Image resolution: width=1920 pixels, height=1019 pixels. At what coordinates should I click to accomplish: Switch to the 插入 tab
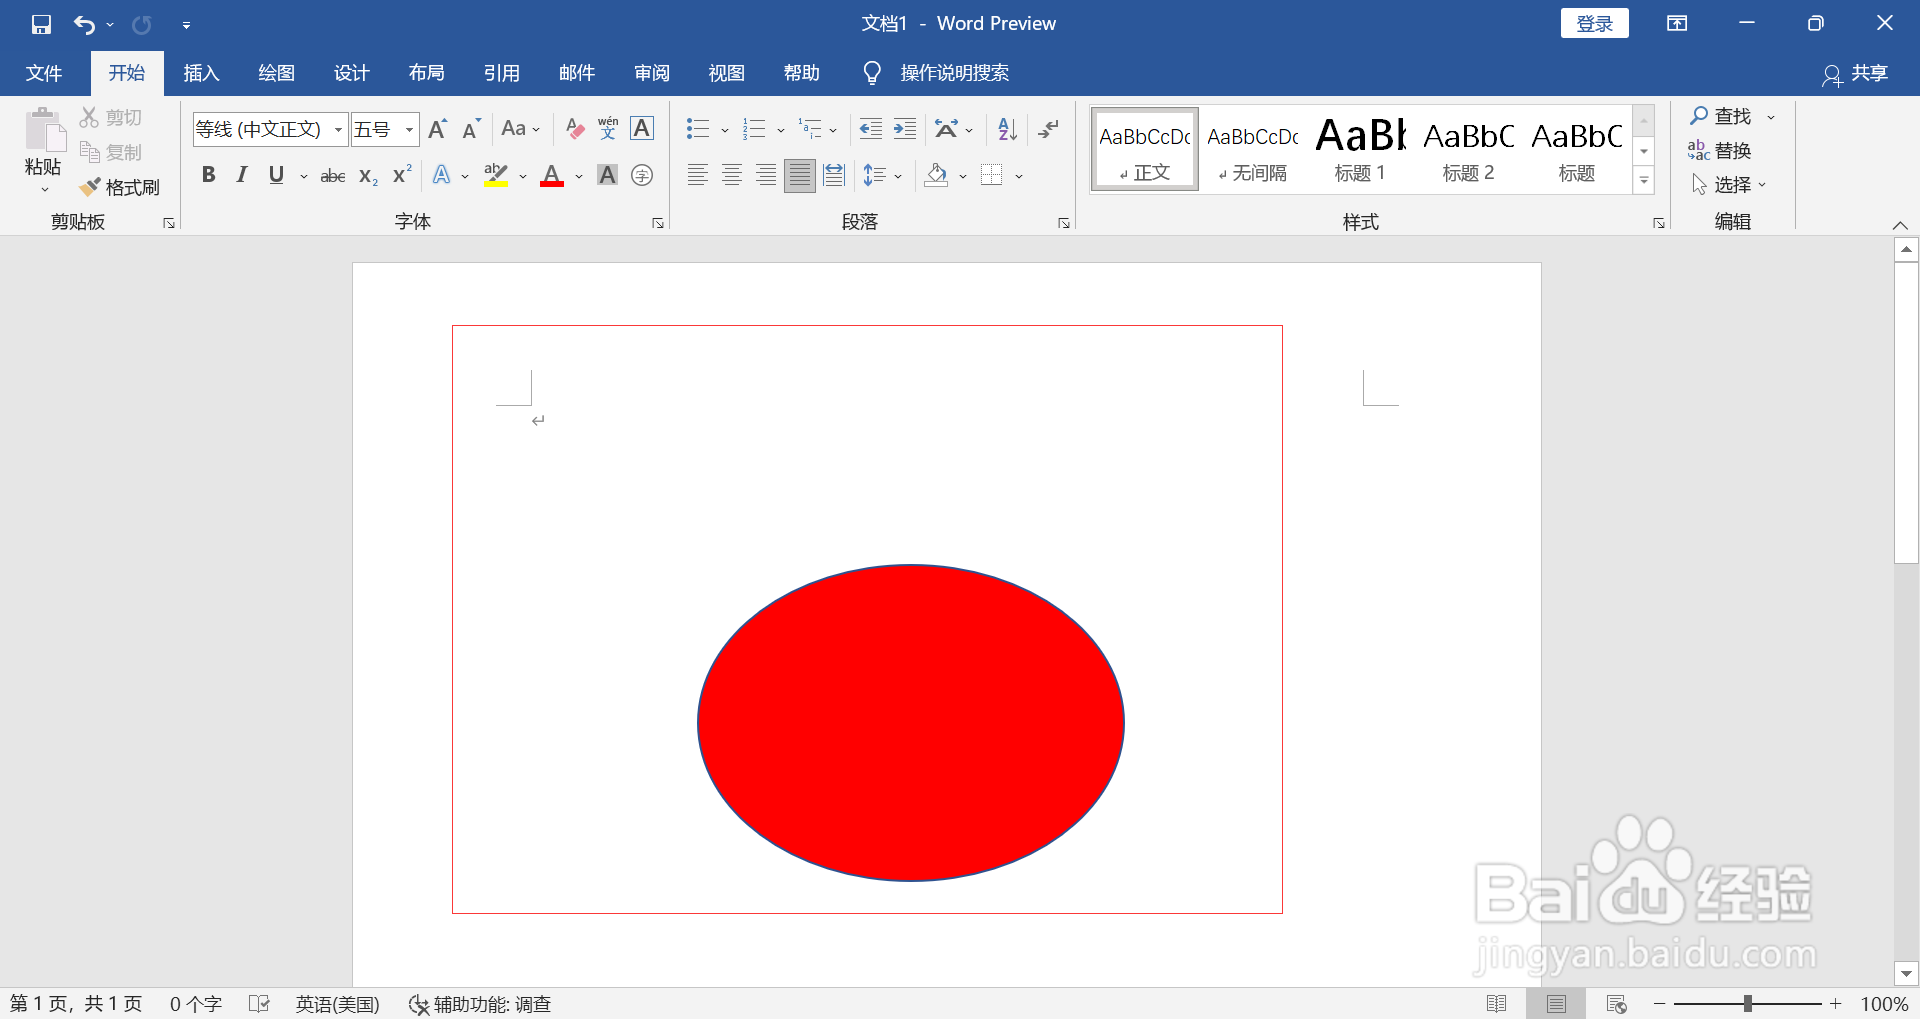tap(201, 73)
